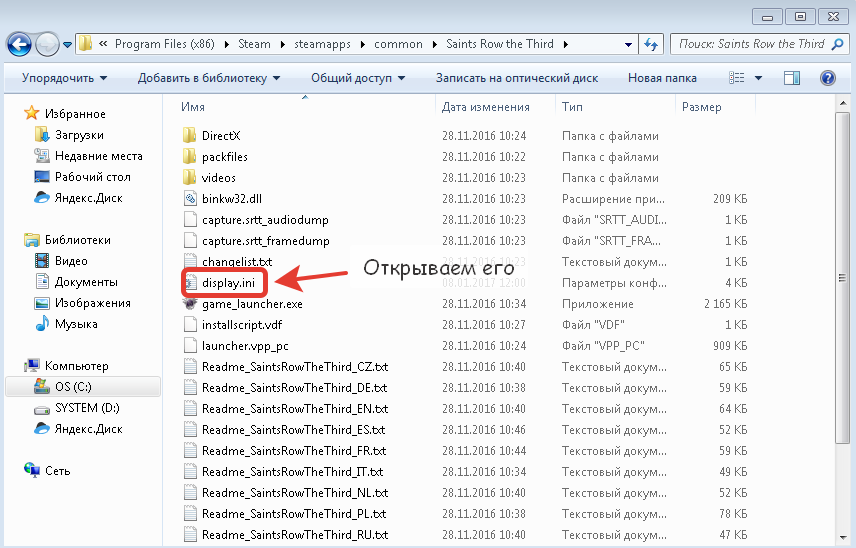Open the Видео library
Viewport: 856px width, 548px height.
61,261
